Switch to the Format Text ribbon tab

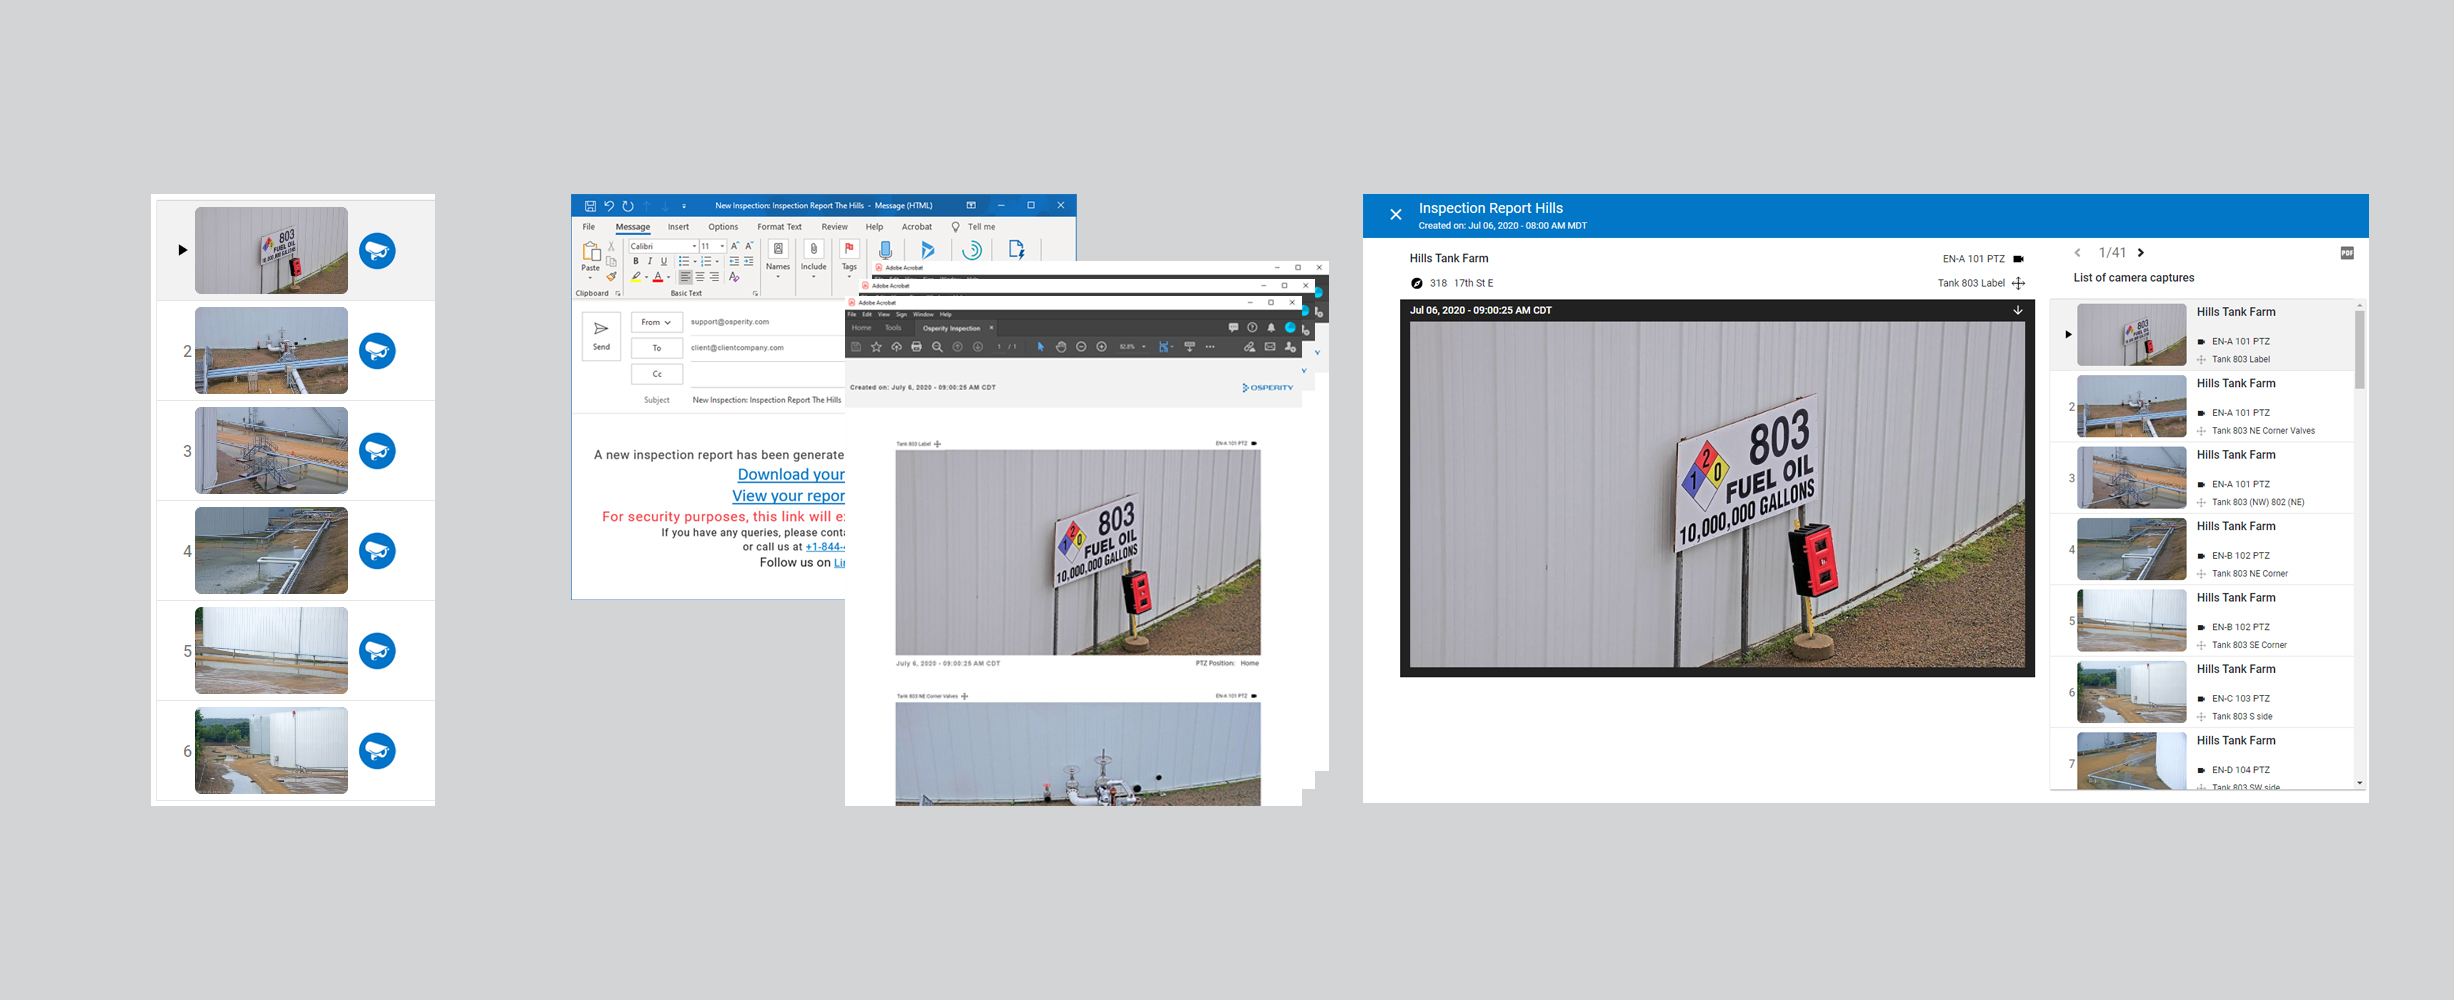(x=779, y=227)
